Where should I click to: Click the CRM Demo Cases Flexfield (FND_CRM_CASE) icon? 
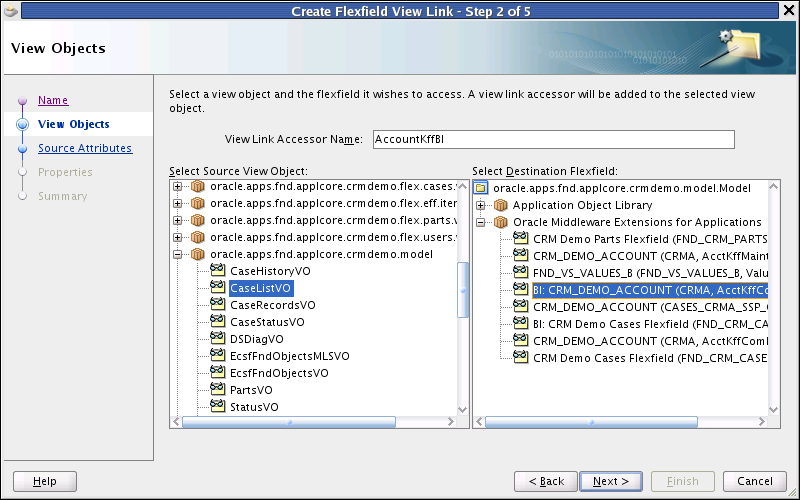[520, 357]
